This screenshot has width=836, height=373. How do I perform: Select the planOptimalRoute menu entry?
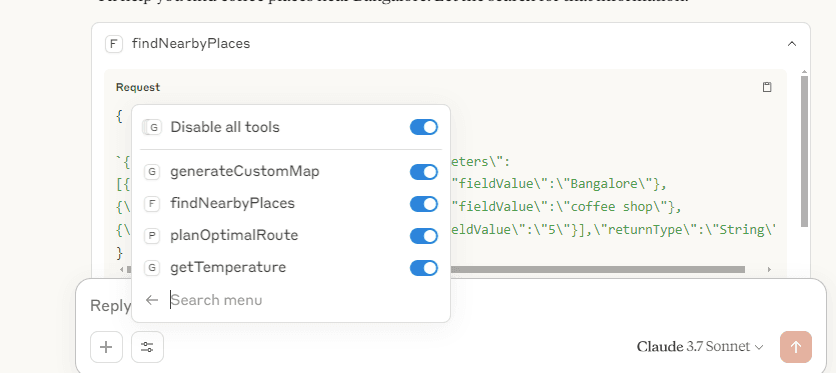tap(291, 236)
